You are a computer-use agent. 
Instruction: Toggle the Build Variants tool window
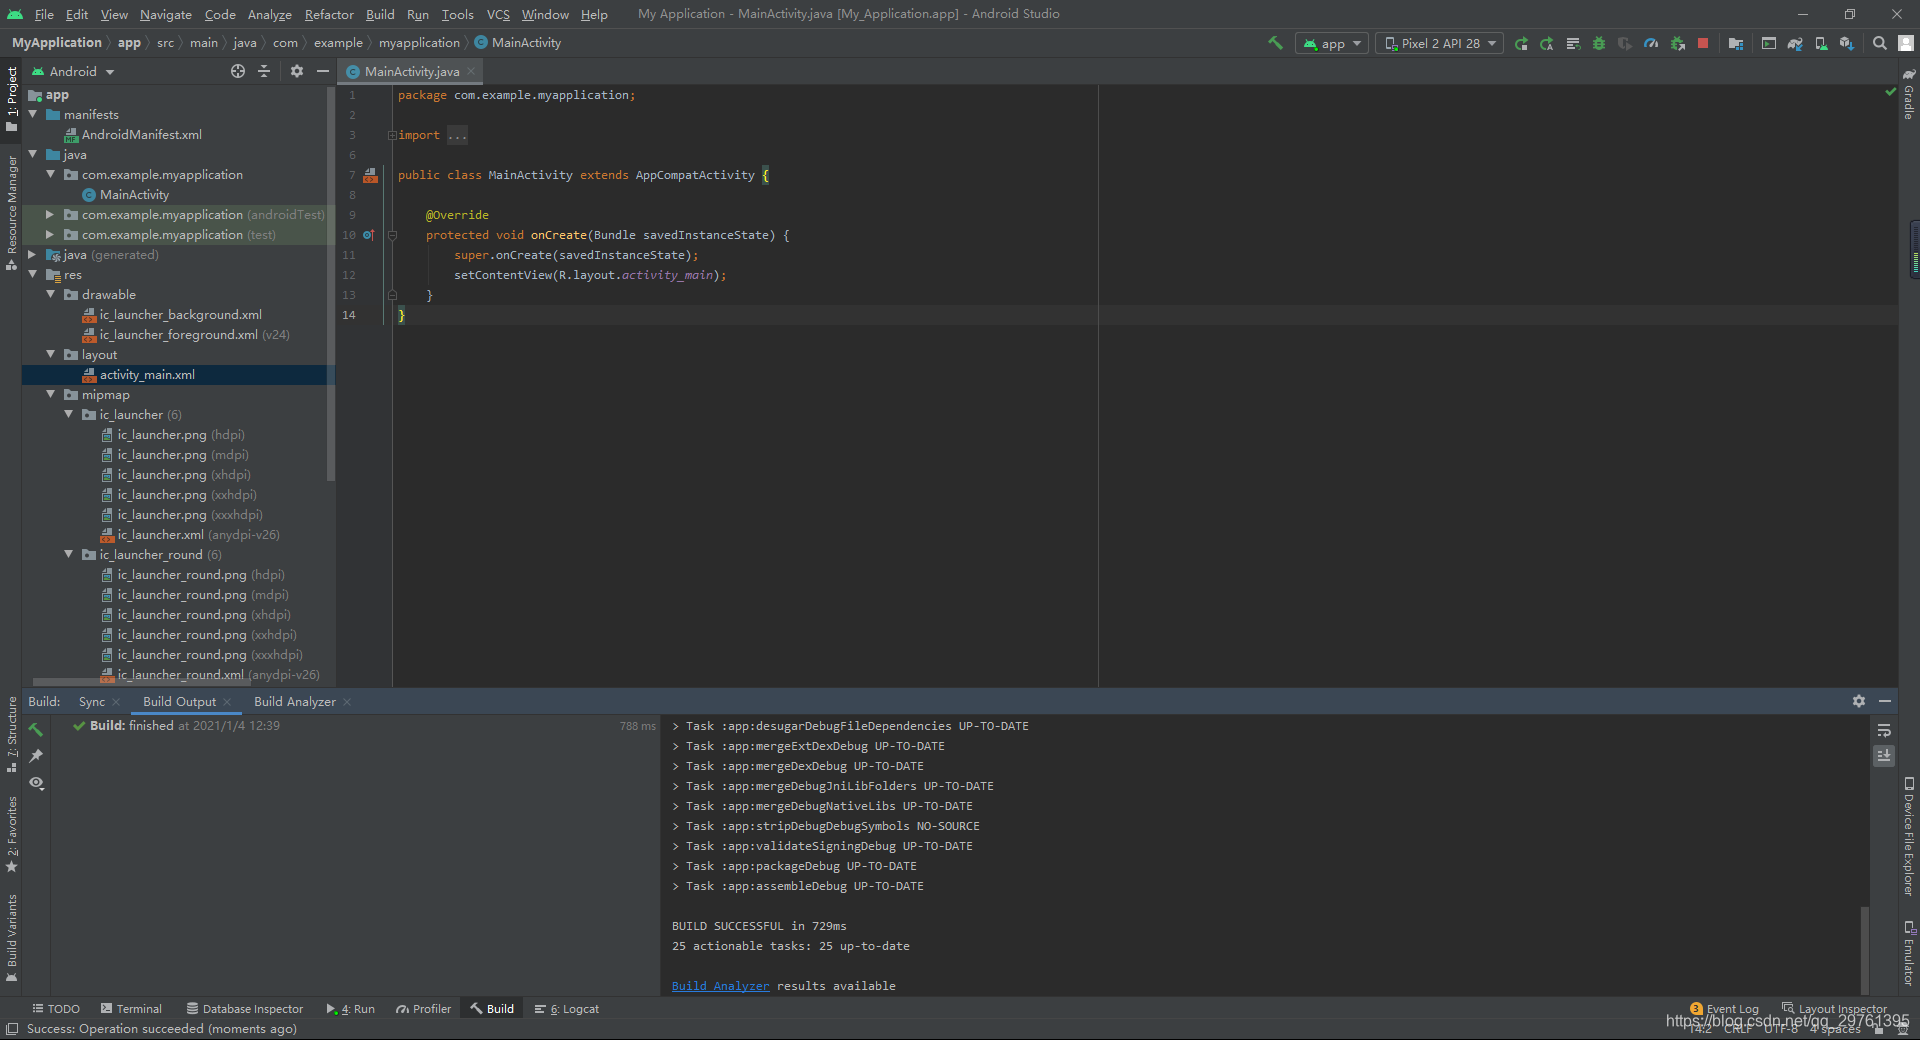[12, 938]
